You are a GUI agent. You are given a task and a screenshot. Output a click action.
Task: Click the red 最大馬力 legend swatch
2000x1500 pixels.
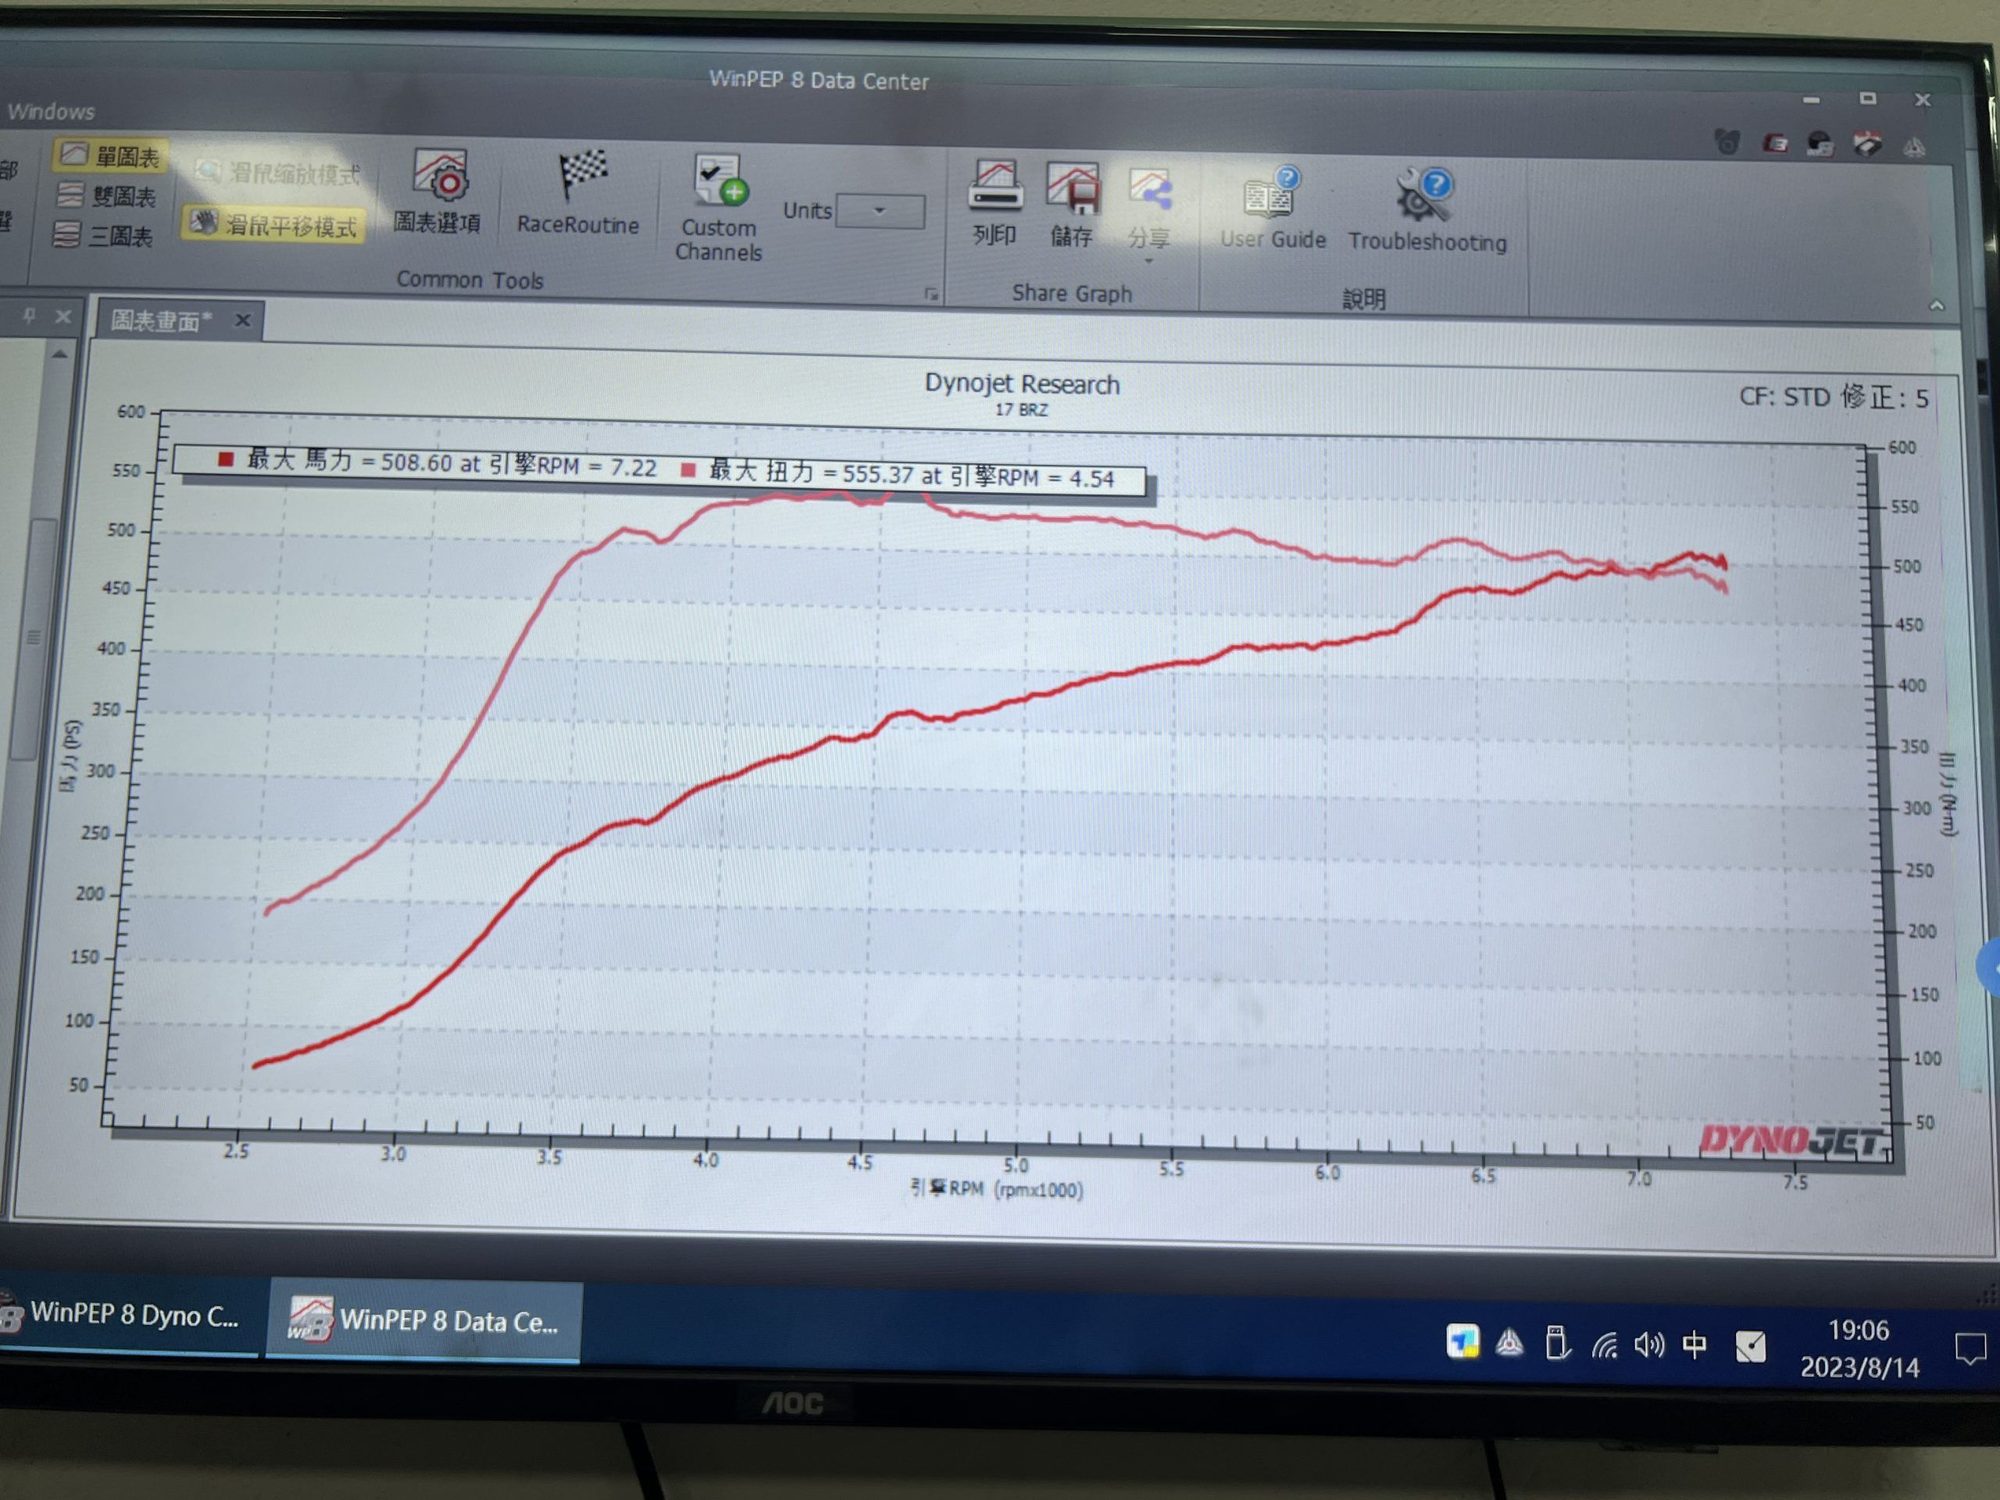point(226,459)
